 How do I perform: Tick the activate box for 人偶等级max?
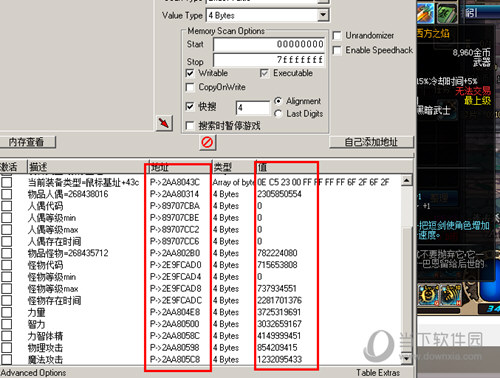click(7, 230)
